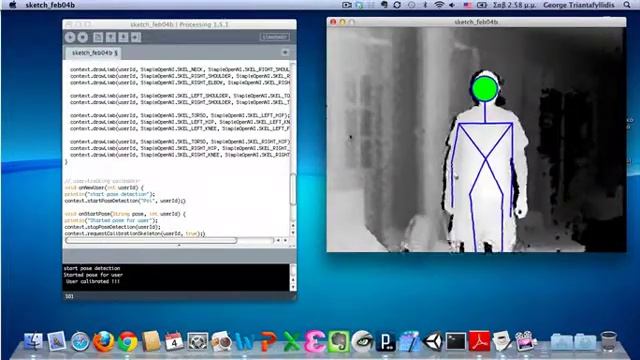Click the 'User calibrated !!!' console line
This screenshot has height=360, width=640.
click(x=93, y=282)
